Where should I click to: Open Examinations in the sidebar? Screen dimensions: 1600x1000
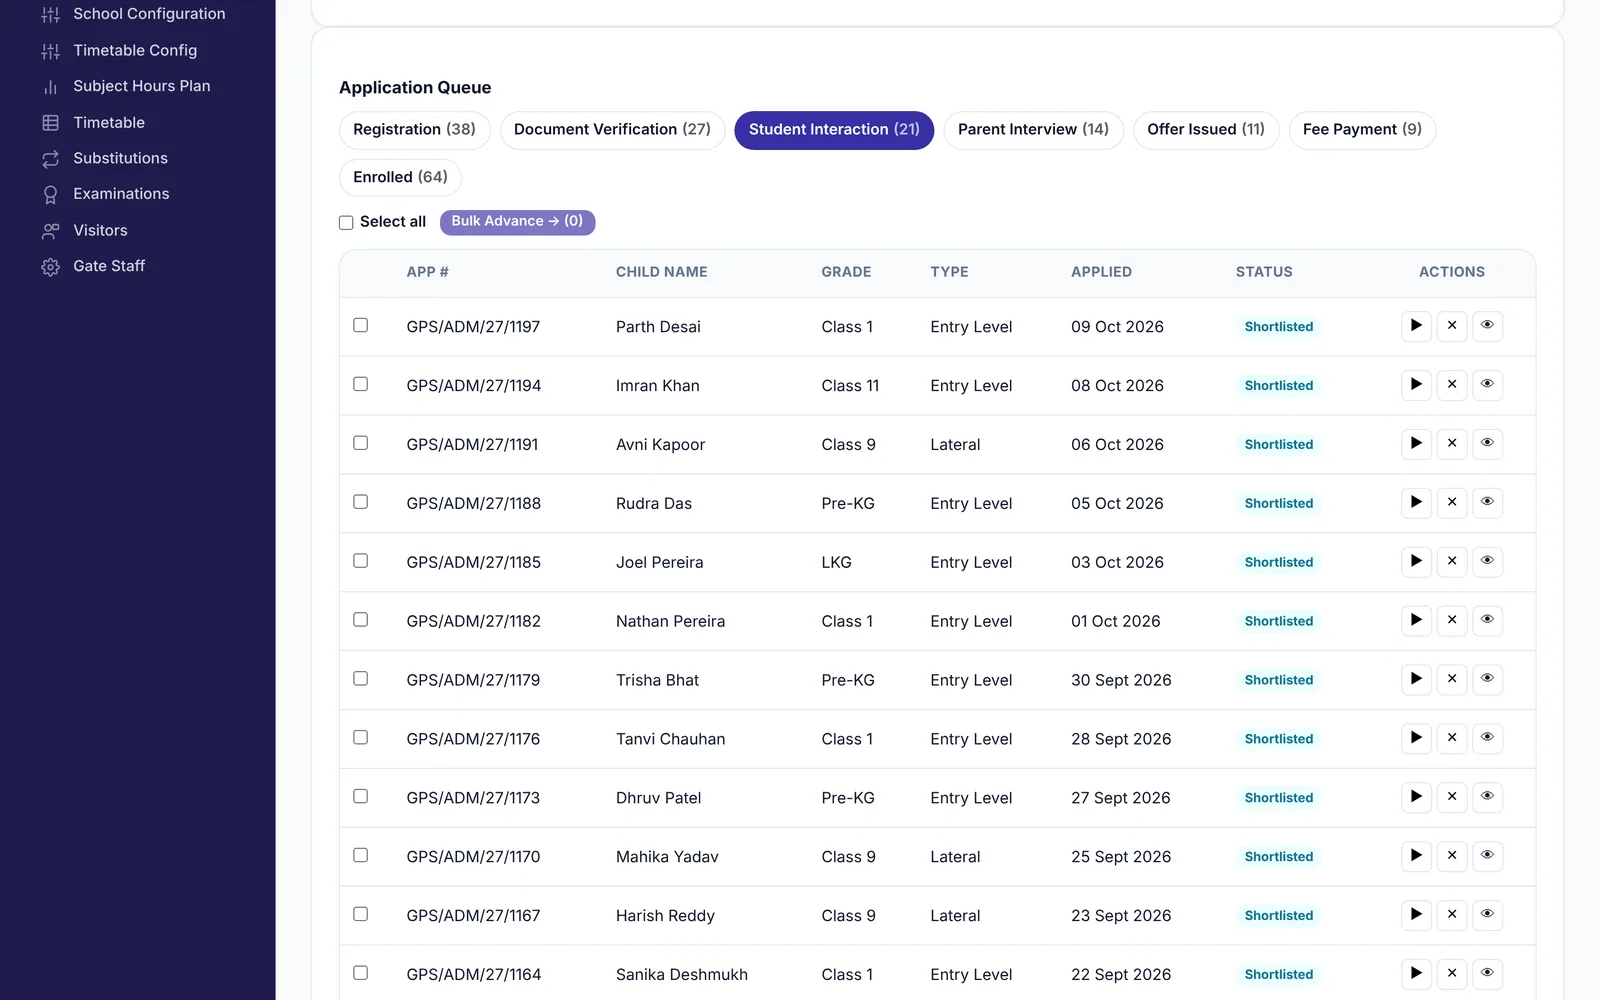tap(105, 194)
